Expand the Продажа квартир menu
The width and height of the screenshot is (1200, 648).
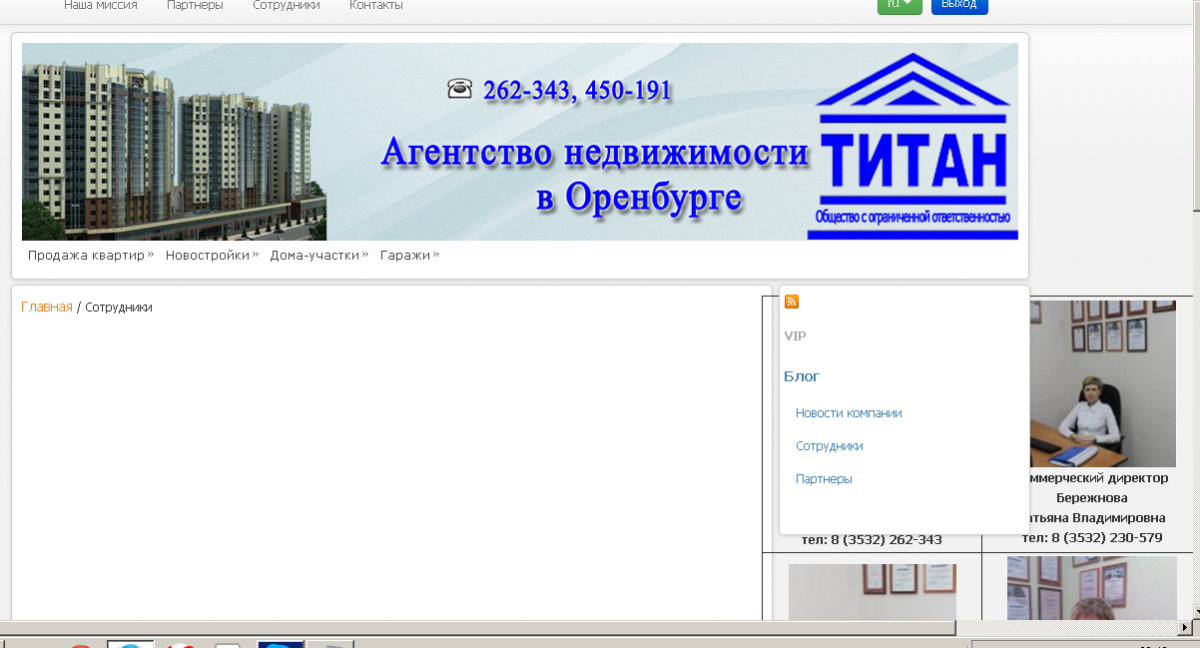pos(90,255)
